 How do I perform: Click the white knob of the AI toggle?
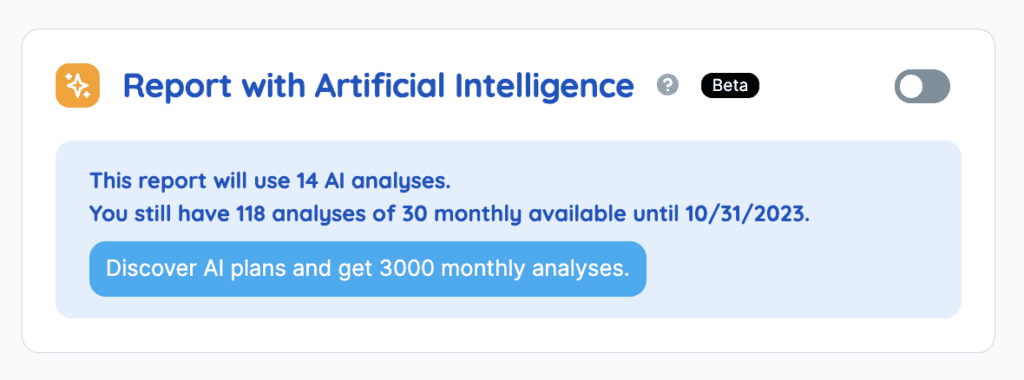tap(911, 86)
